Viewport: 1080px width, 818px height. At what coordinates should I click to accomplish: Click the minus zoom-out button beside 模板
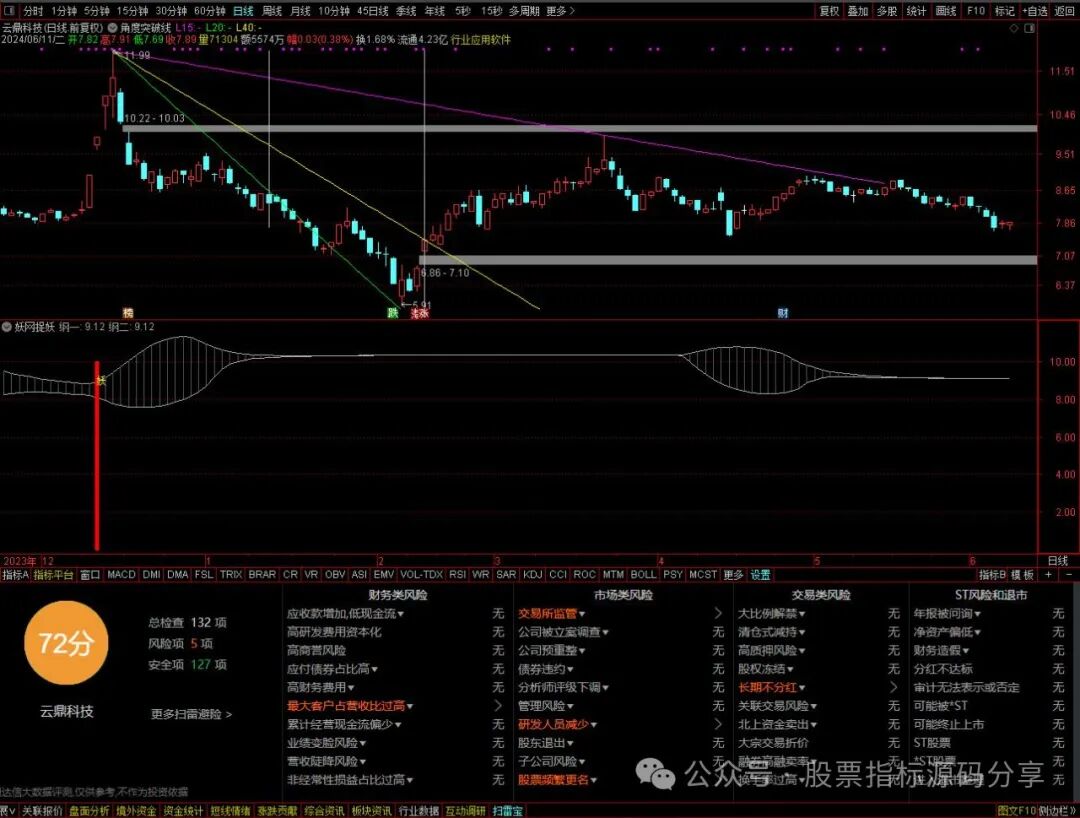(x=1069, y=574)
